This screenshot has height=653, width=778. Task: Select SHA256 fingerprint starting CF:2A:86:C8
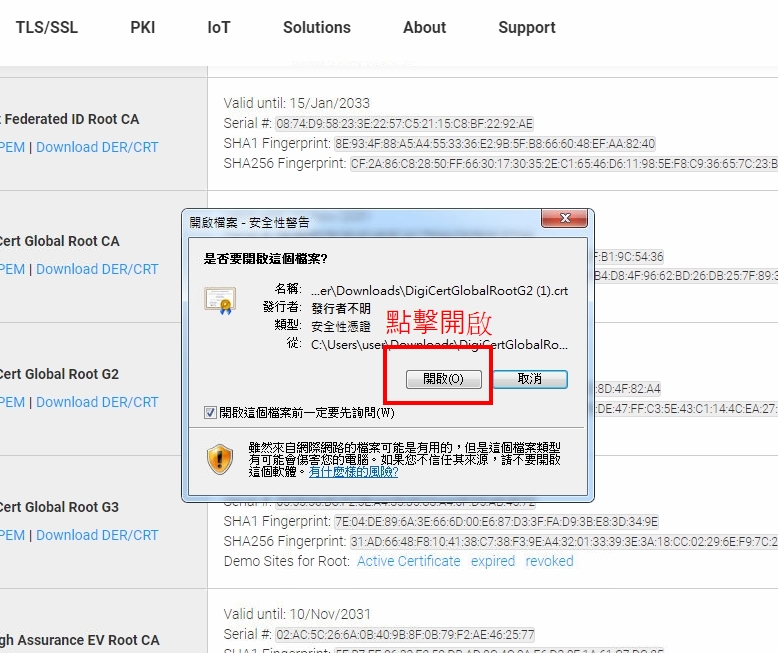tap(564, 164)
